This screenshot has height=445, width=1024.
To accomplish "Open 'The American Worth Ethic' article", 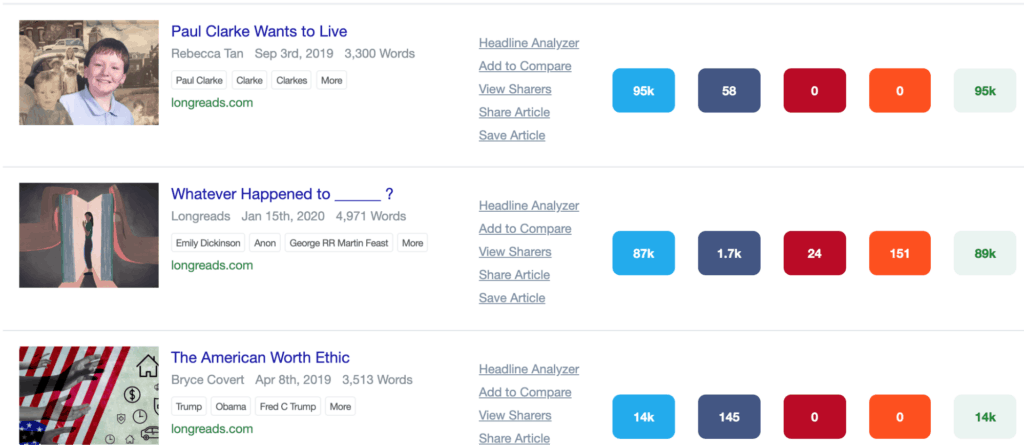I will pos(260,357).
